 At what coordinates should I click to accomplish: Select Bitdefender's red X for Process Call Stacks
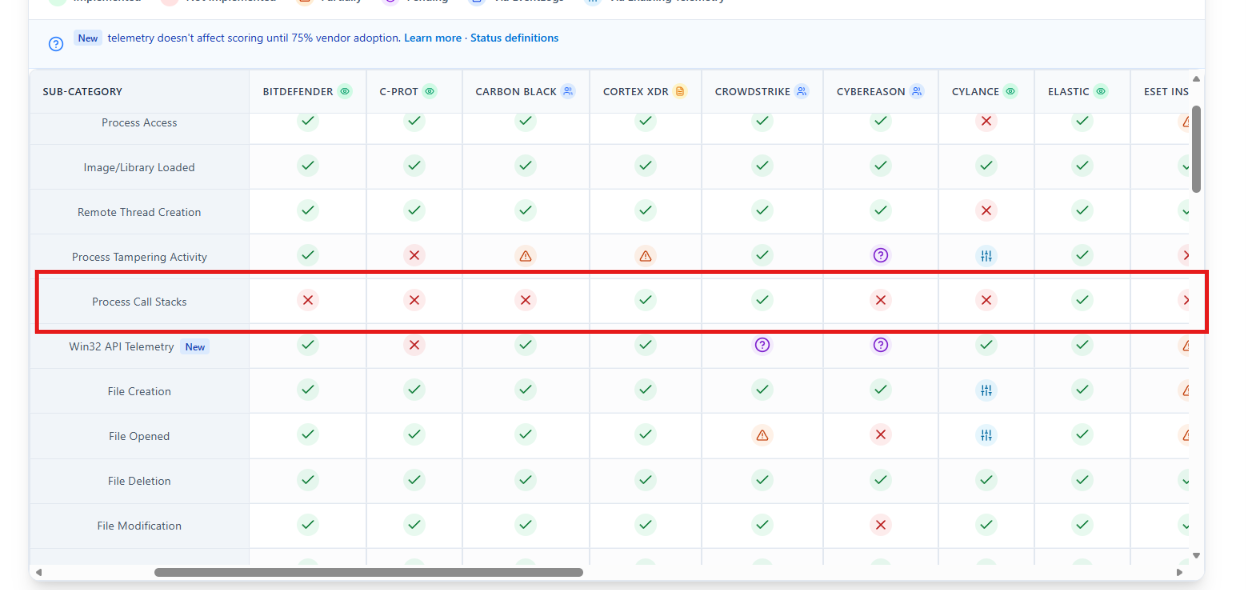pyautogui.click(x=308, y=300)
